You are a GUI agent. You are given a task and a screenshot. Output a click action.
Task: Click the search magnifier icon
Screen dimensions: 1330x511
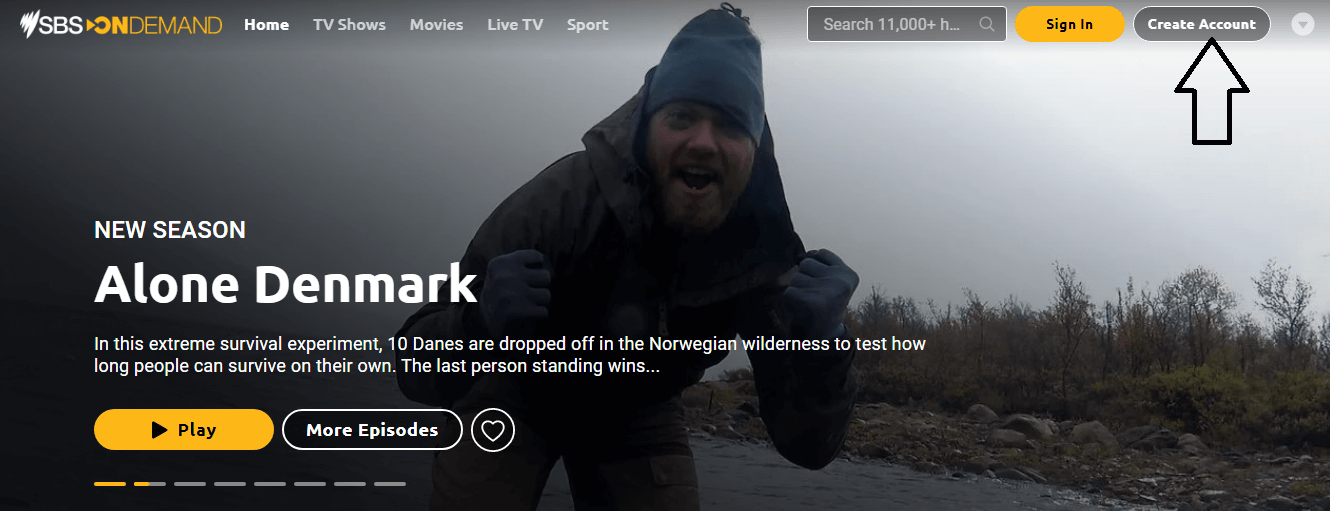tap(987, 24)
